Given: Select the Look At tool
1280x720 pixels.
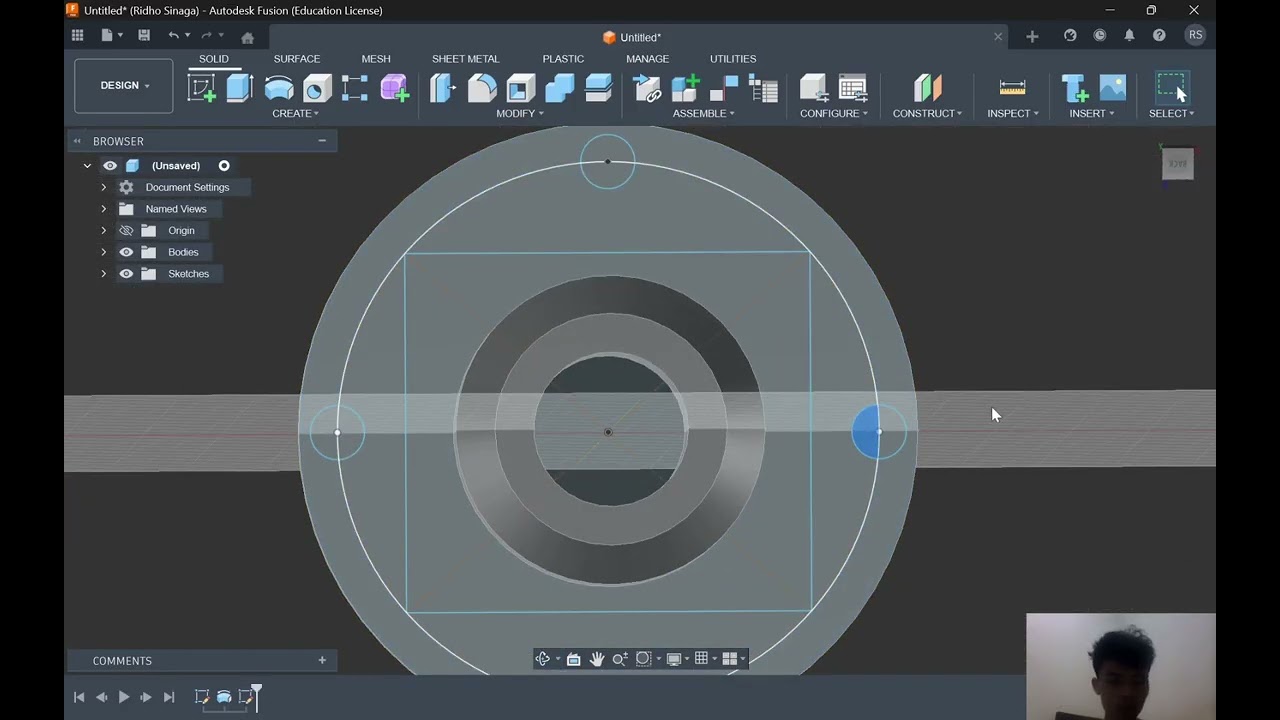Looking at the screenshot, I should (573, 659).
